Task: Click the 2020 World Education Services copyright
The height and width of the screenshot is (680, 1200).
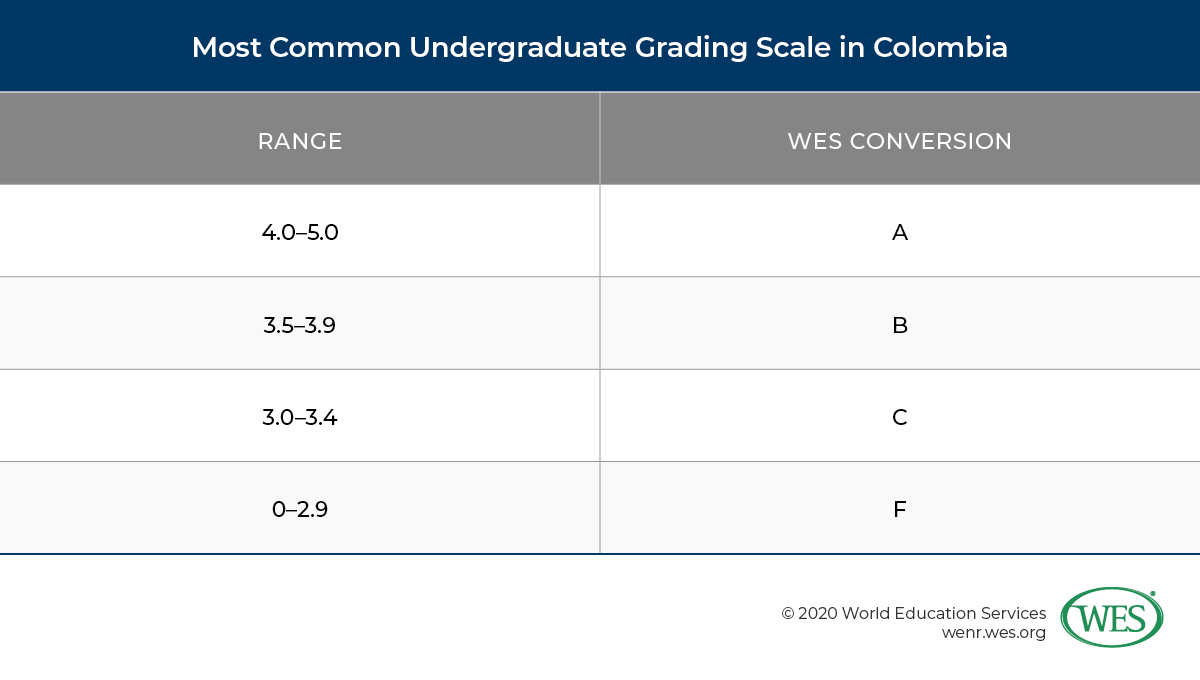Action: pyautogui.click(x=913, y=613)
